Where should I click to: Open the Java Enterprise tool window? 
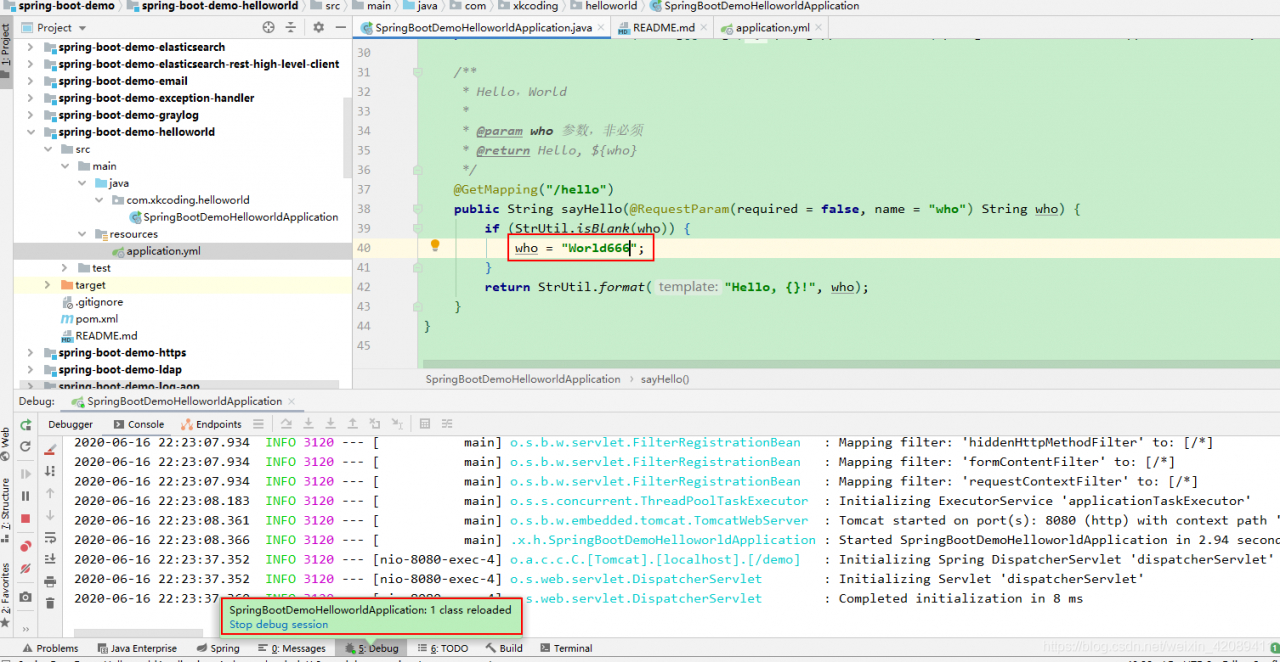click(x=137, y=648)
